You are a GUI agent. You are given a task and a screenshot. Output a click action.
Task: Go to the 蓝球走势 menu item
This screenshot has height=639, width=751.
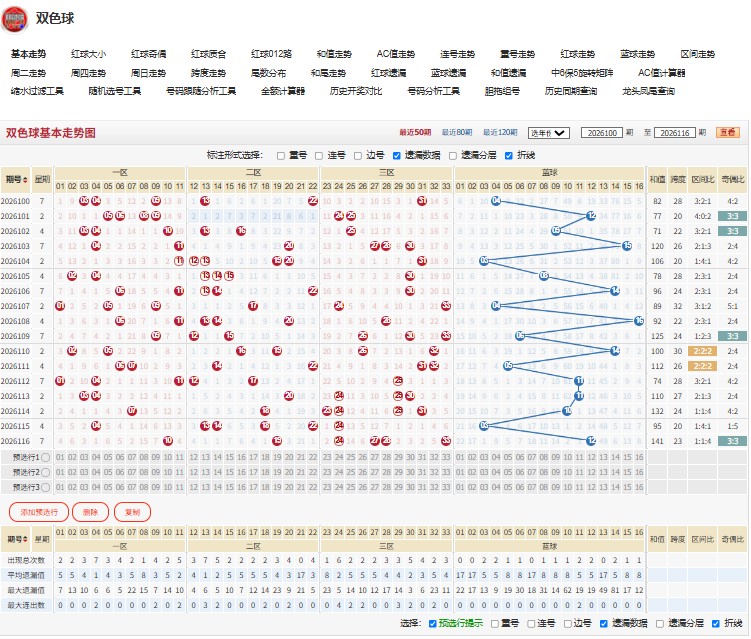click(x=637, y=54)
